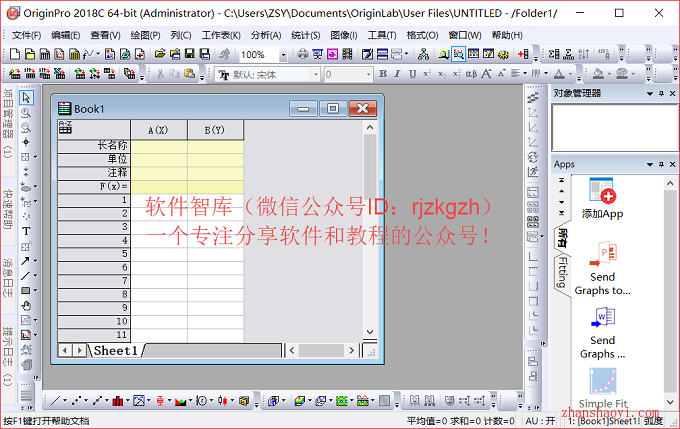680x429 pixels.
Task: Expand the text alignment dropdown arrow
Action: (525, 74)
